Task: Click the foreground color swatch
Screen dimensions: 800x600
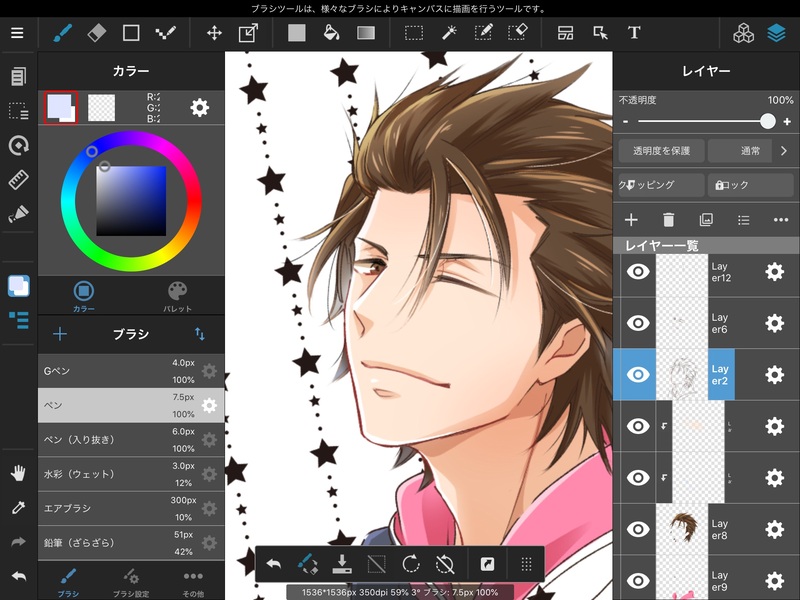Action: point(61,107)
